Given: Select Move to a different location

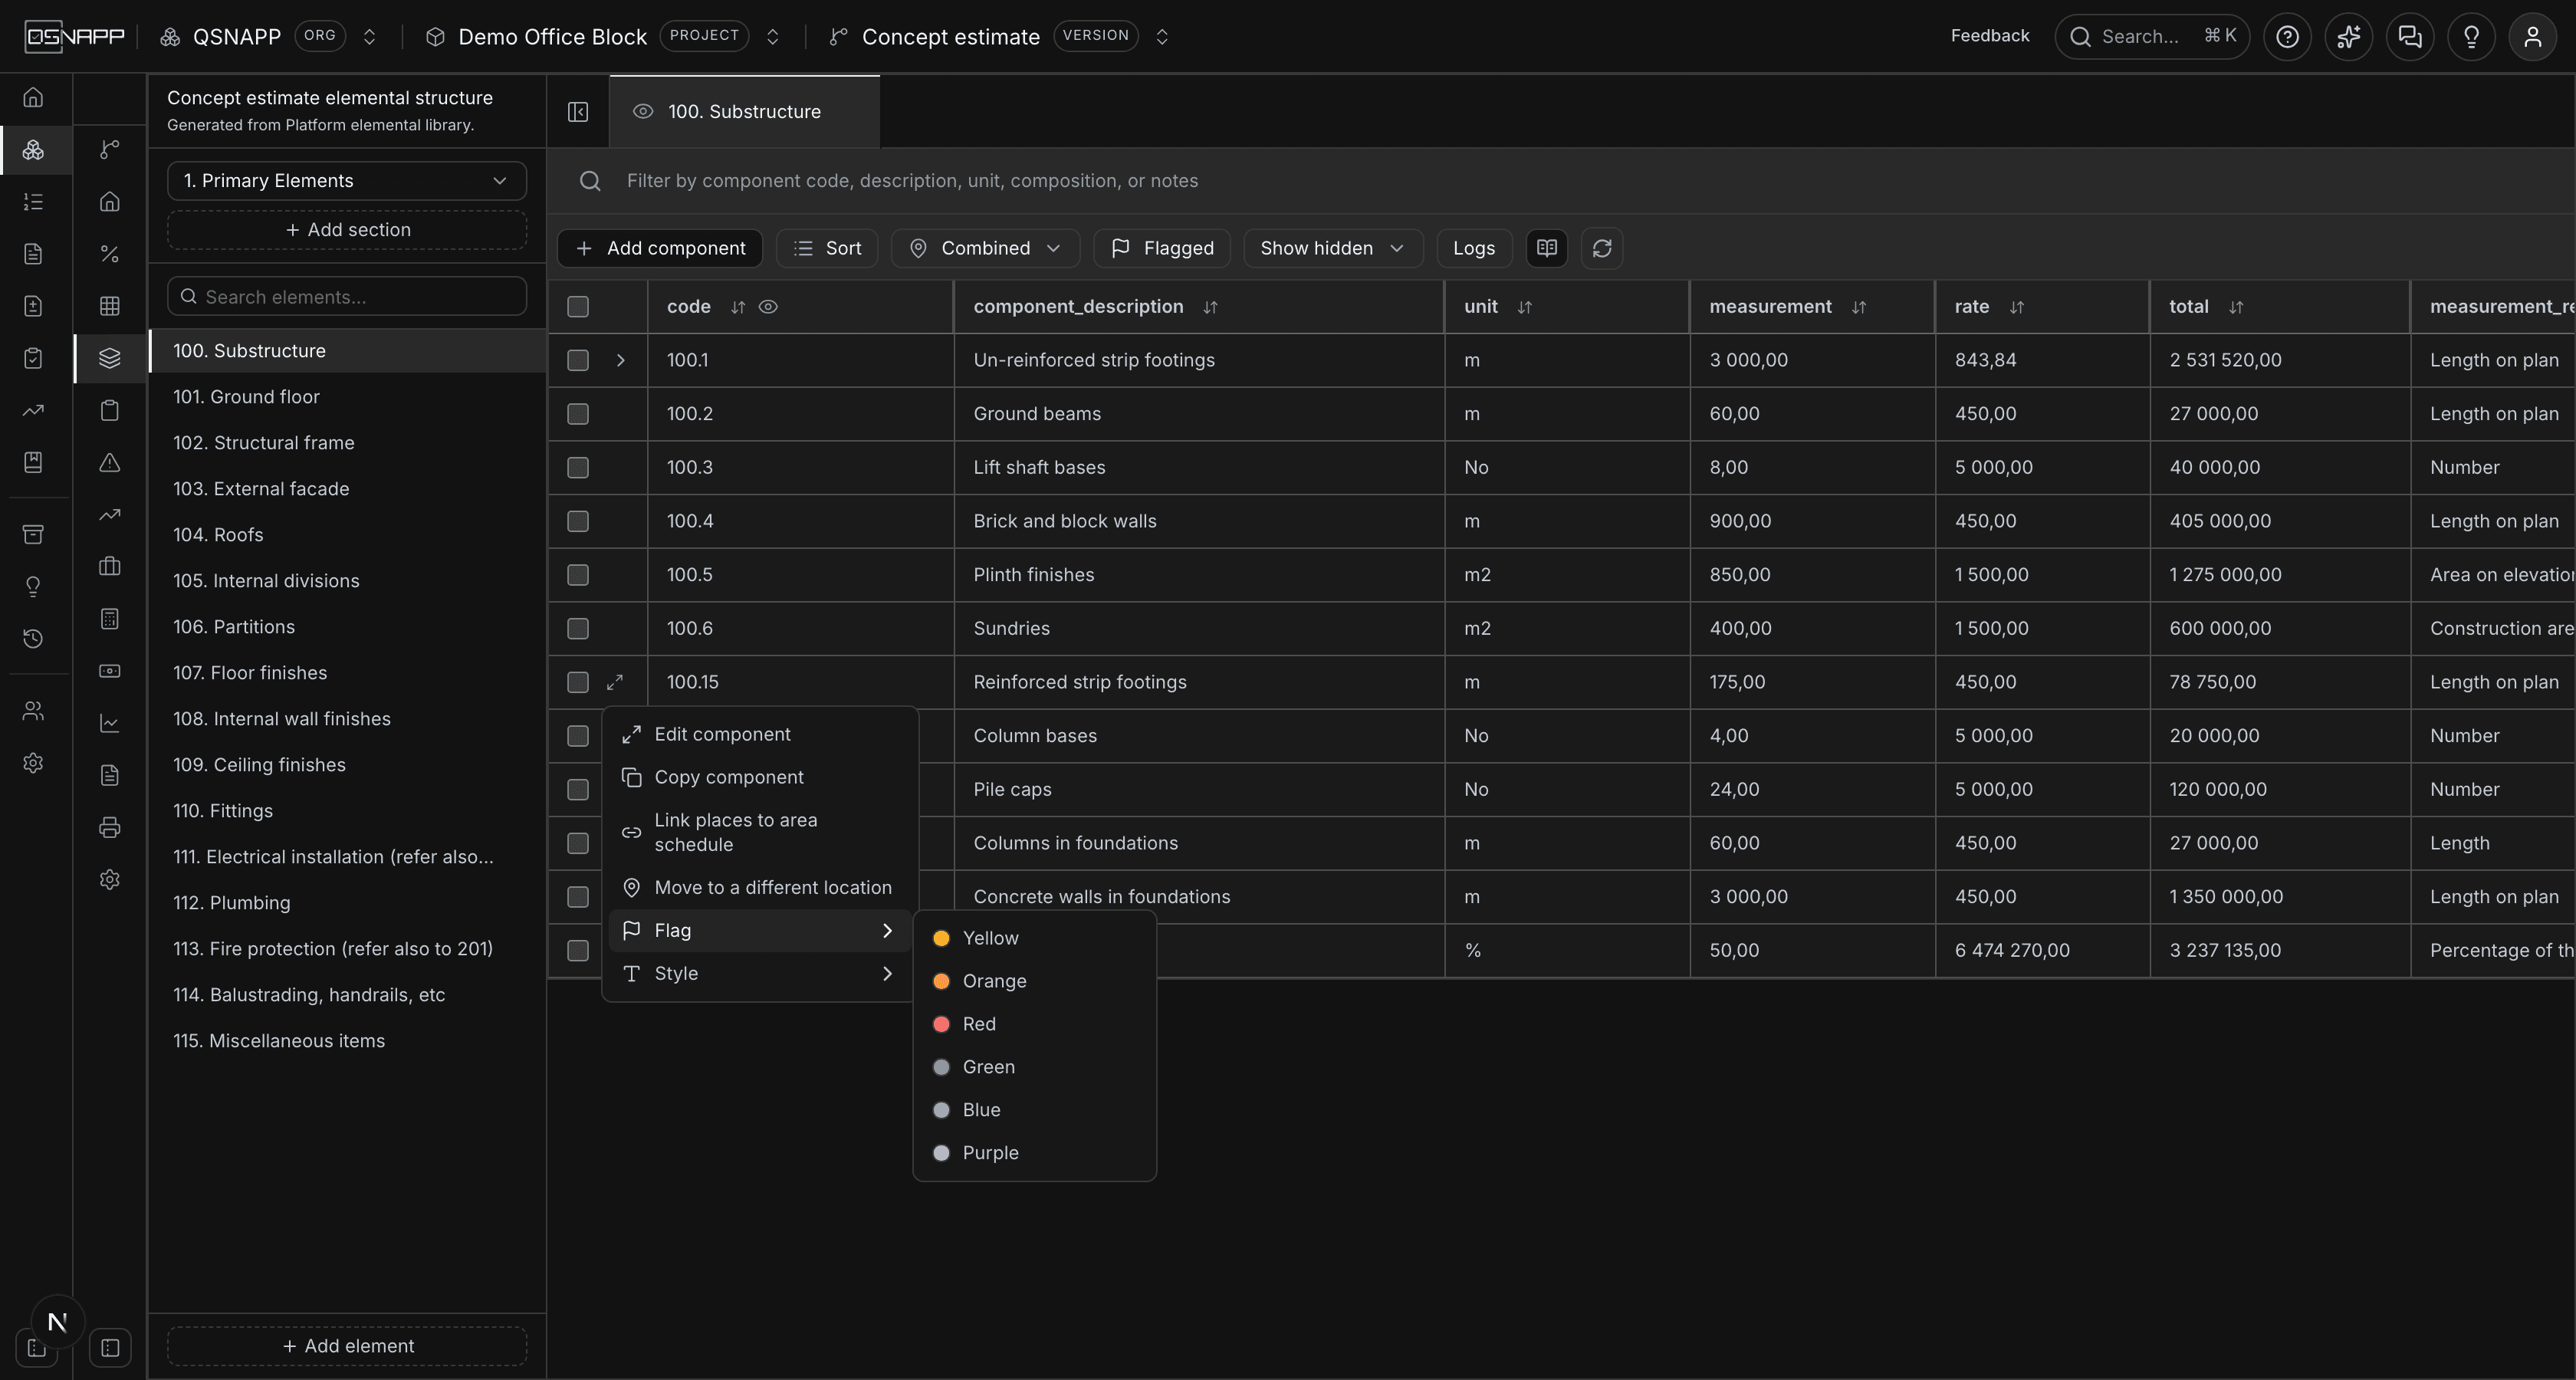Looking at the screenshot, I should (759, 888).
